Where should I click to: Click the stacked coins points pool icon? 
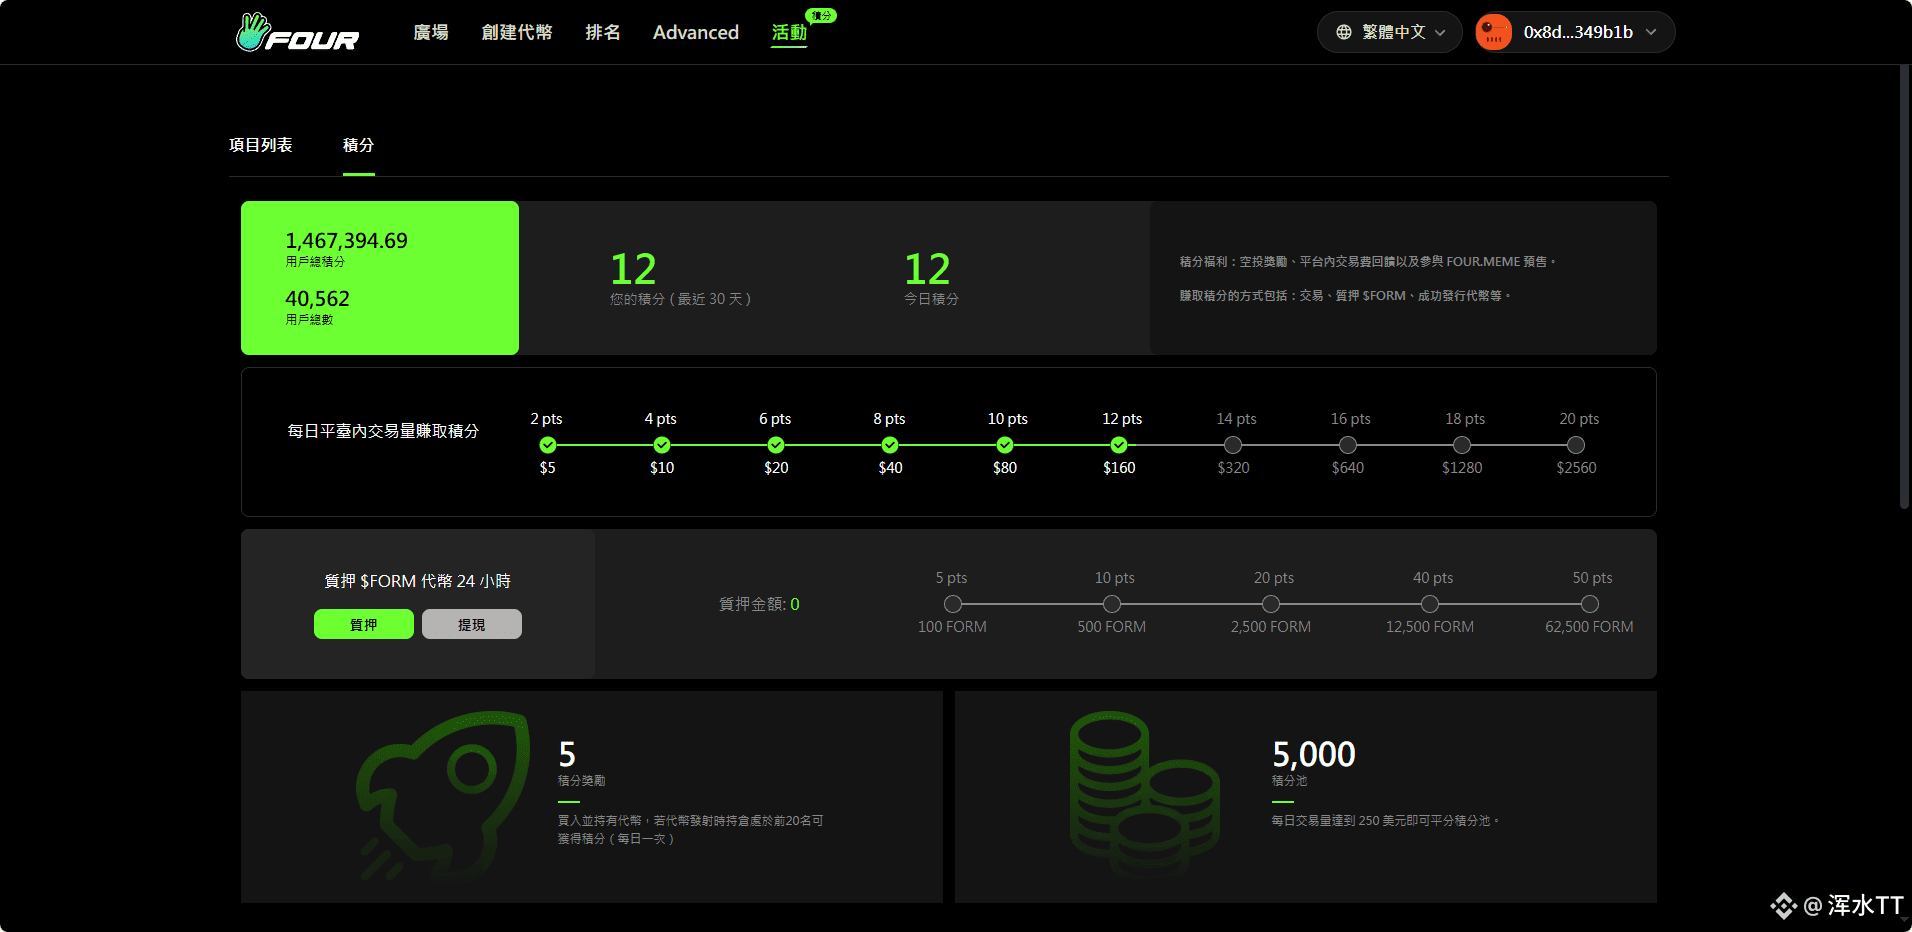1143,795
